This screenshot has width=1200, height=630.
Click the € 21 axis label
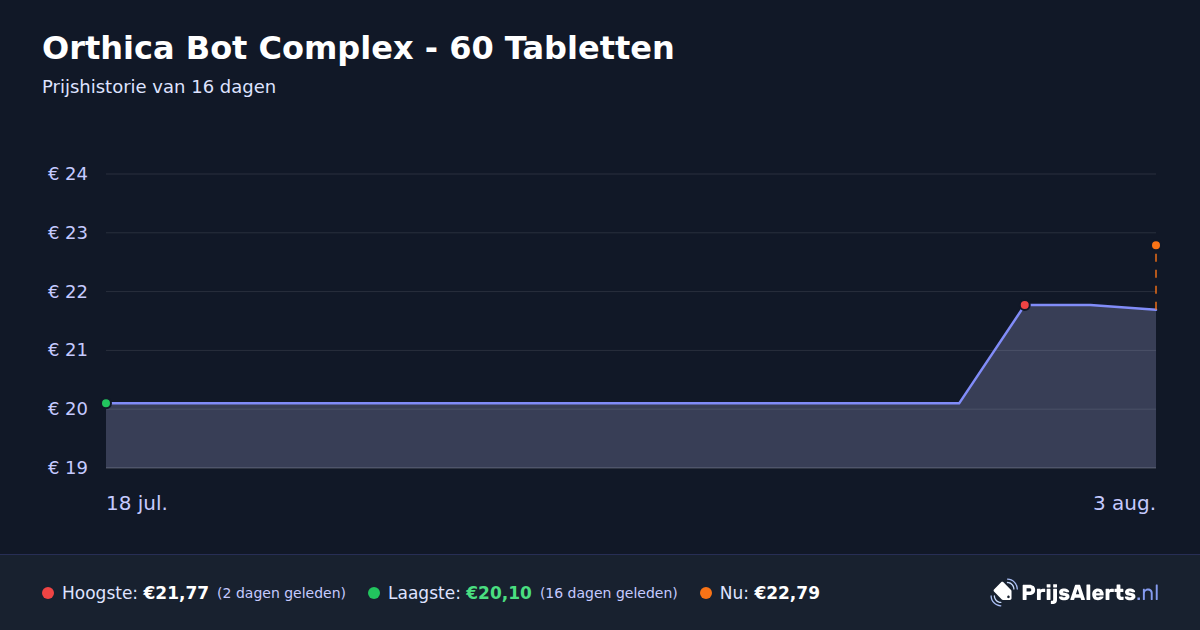(x=68, y=350)
